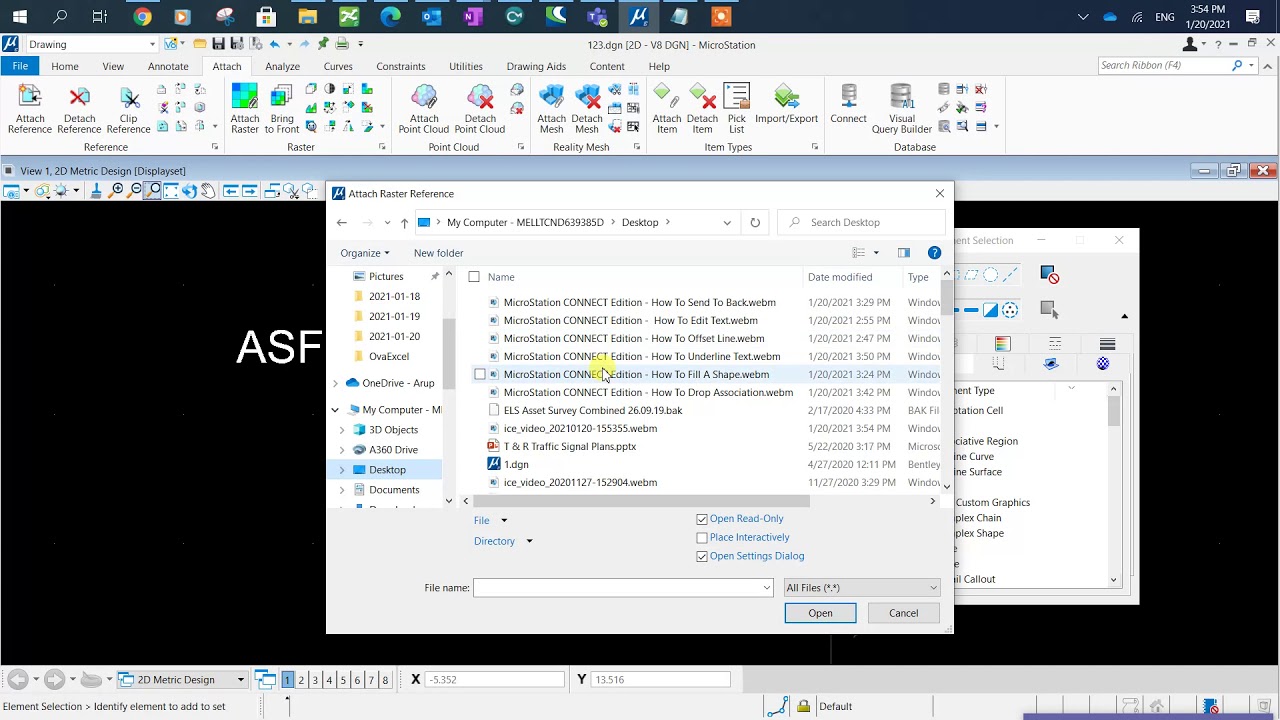Refresh the Desktop folder listing

[755, 222]
